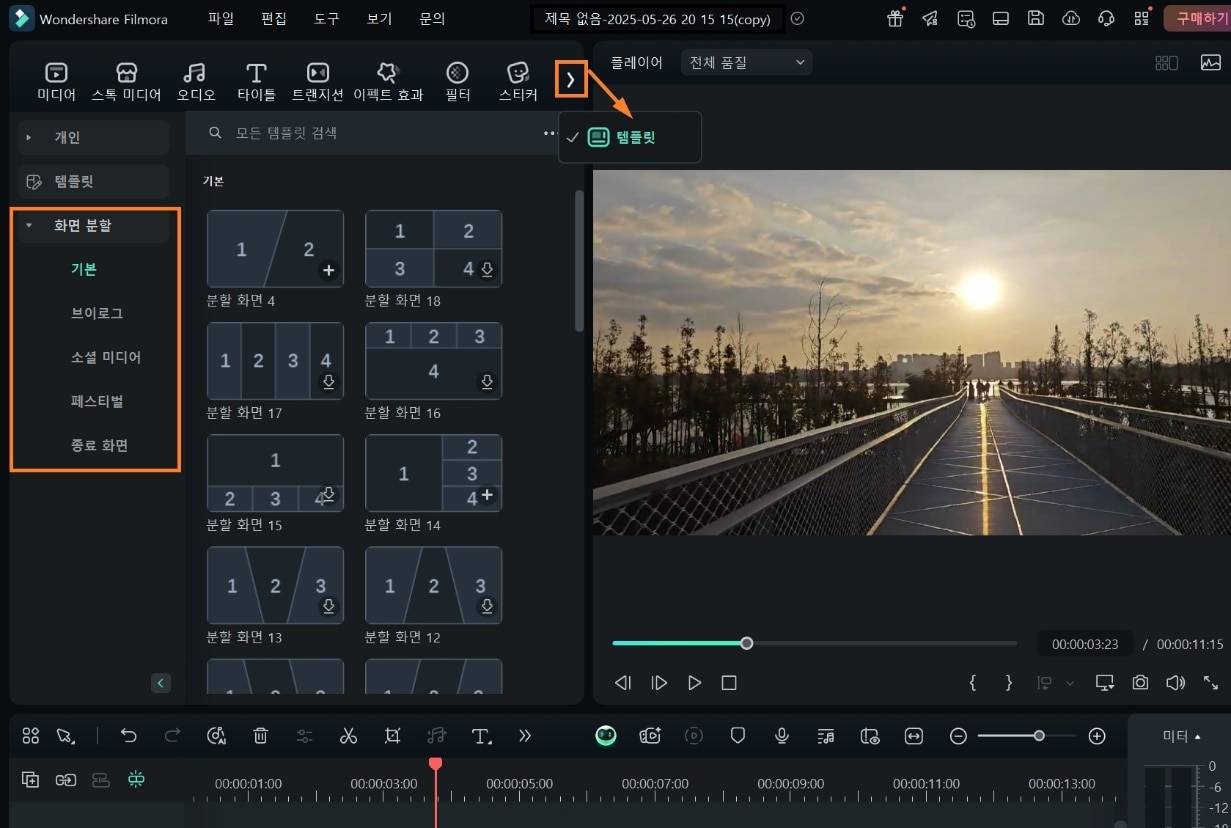1231x828 pixels.
Task: Undo the last action
Action: [x=128, y=736]
